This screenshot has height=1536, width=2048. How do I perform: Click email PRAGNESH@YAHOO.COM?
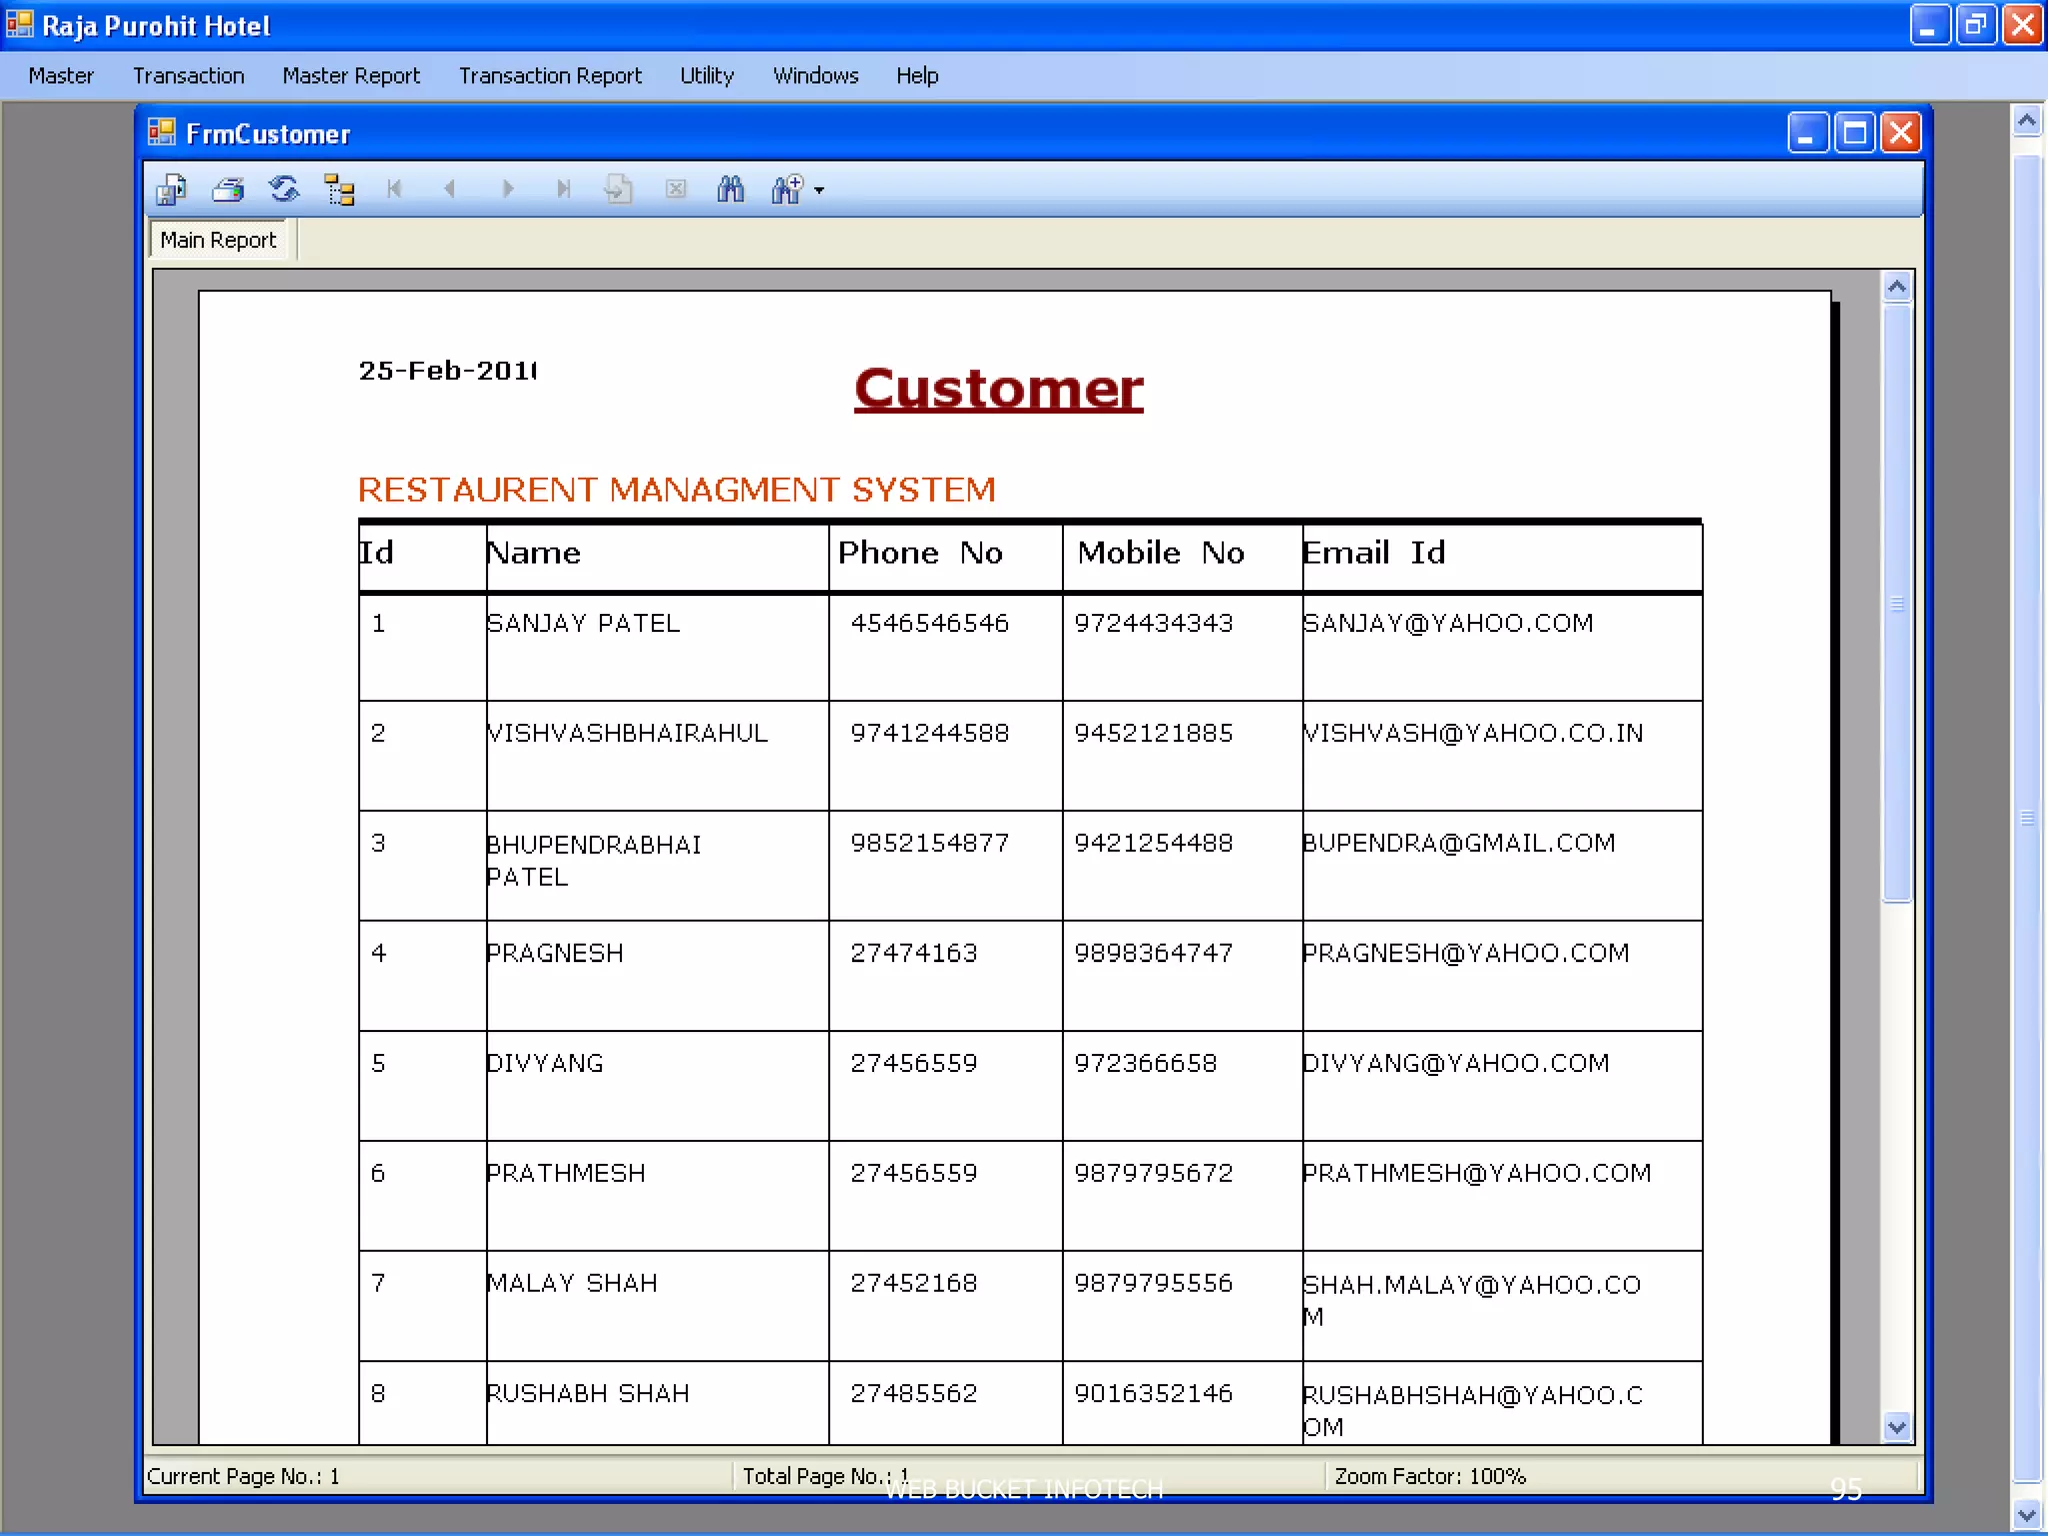1466,953
